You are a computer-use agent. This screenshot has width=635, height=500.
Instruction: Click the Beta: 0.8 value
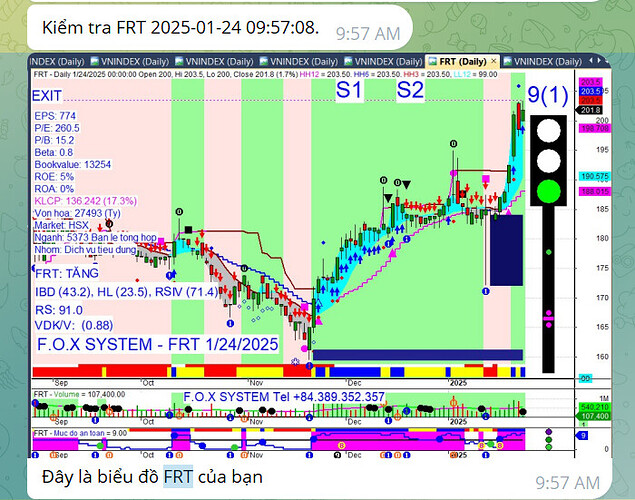pos(54,152)
